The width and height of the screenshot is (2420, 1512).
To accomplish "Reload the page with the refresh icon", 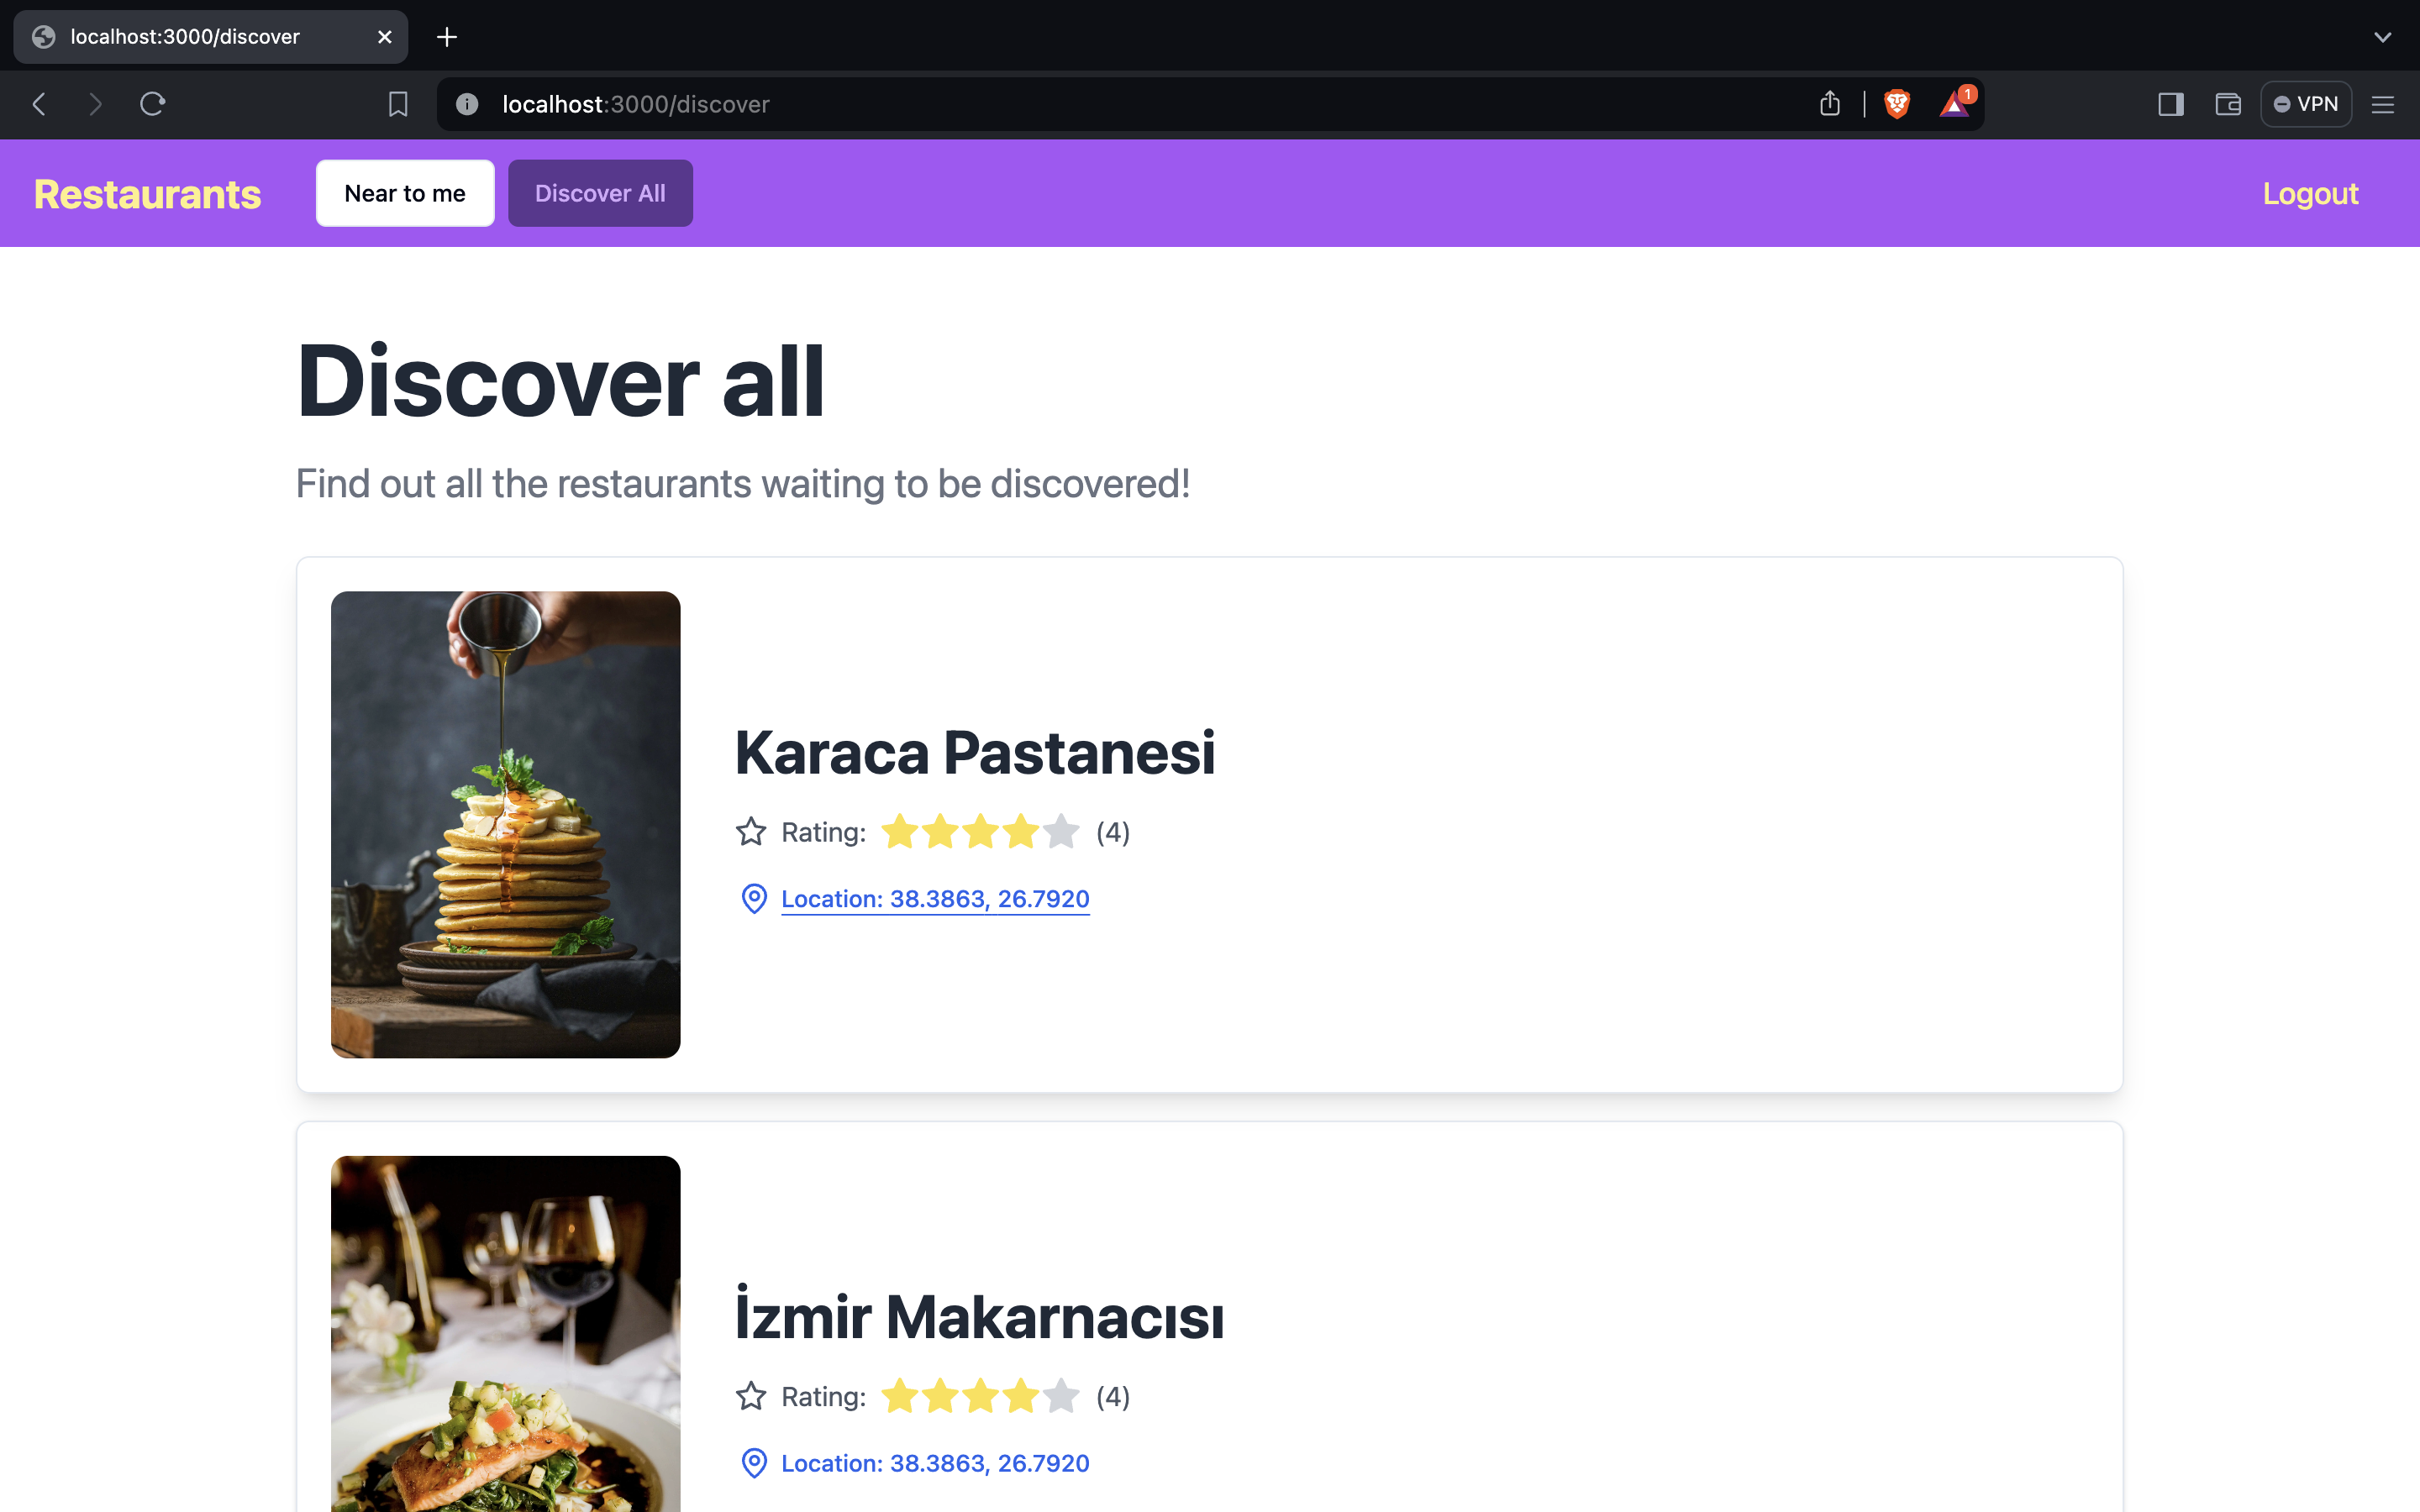I will click(x=152, y=104).
